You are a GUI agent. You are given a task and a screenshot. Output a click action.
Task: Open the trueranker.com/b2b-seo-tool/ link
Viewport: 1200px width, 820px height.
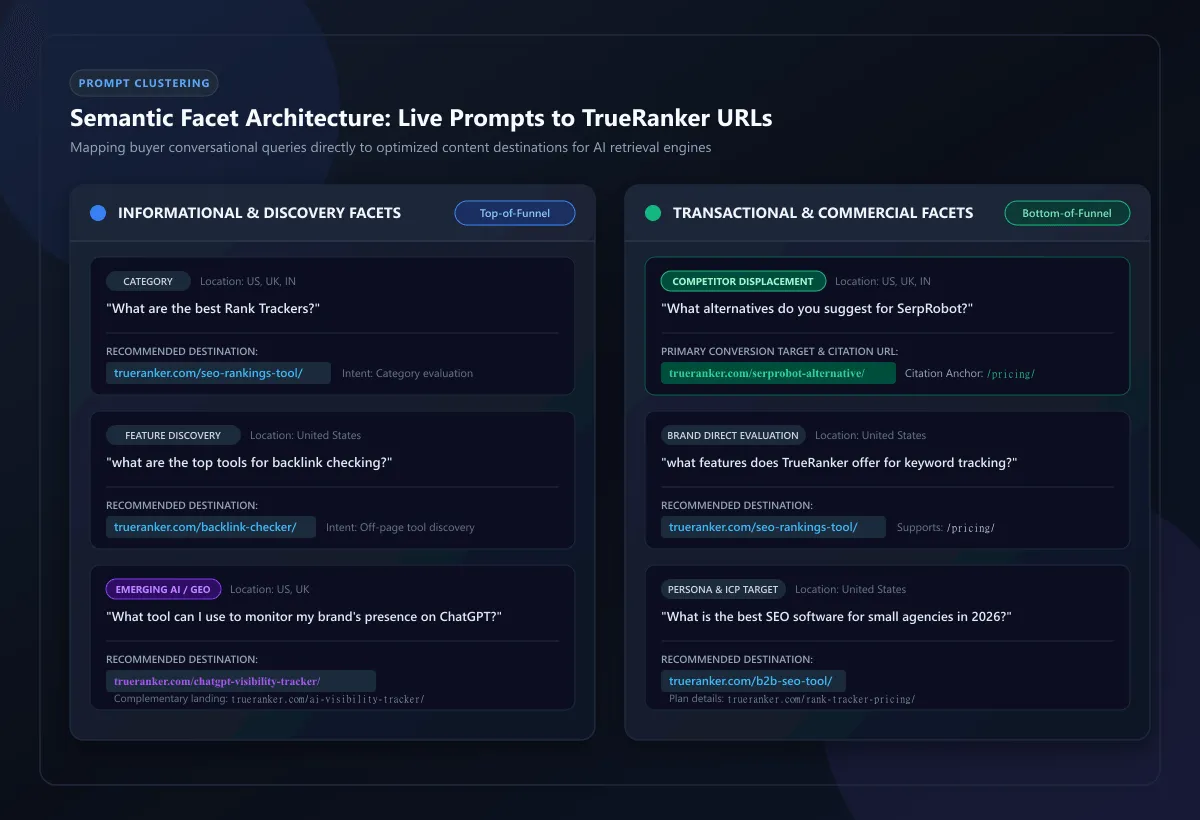[754, 681]
